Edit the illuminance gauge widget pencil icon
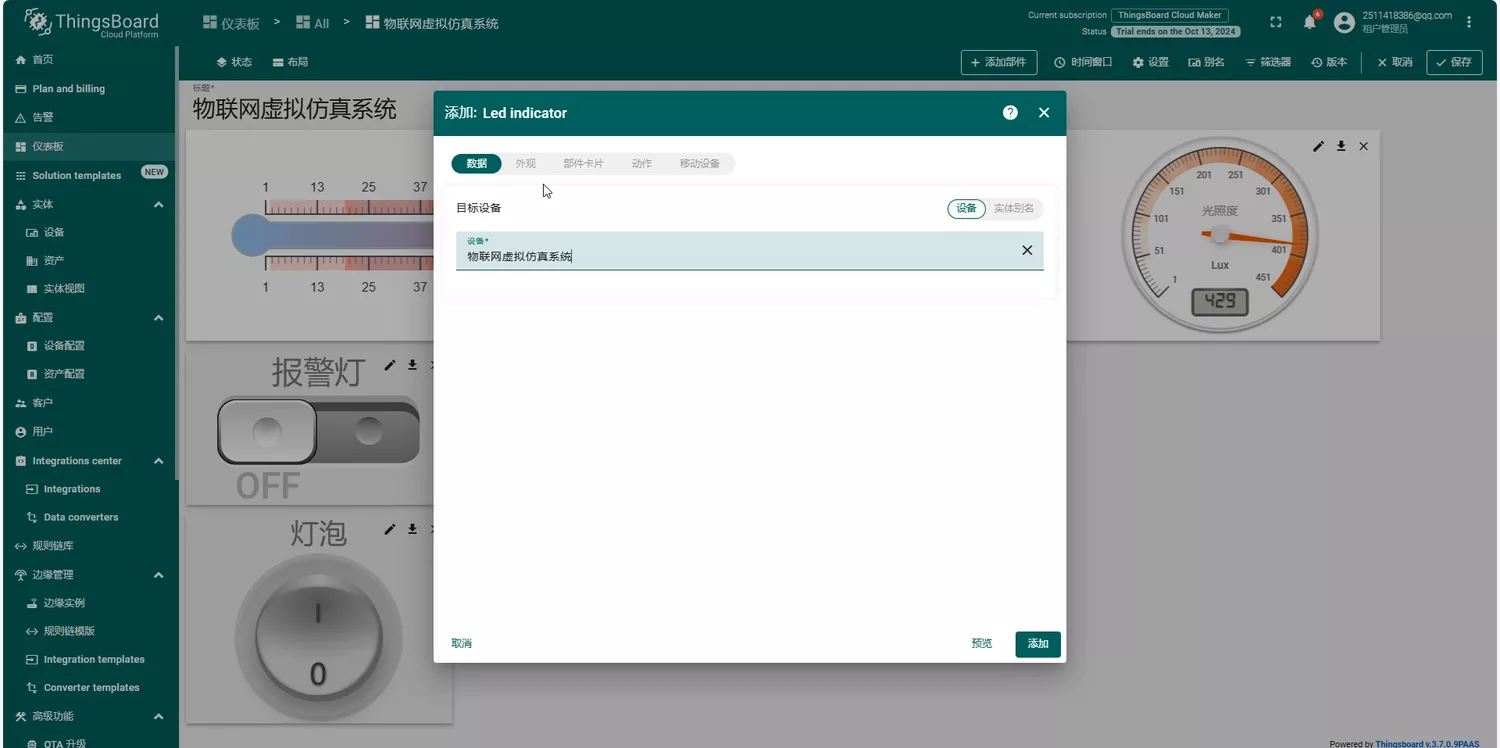 pos(1318,146)
